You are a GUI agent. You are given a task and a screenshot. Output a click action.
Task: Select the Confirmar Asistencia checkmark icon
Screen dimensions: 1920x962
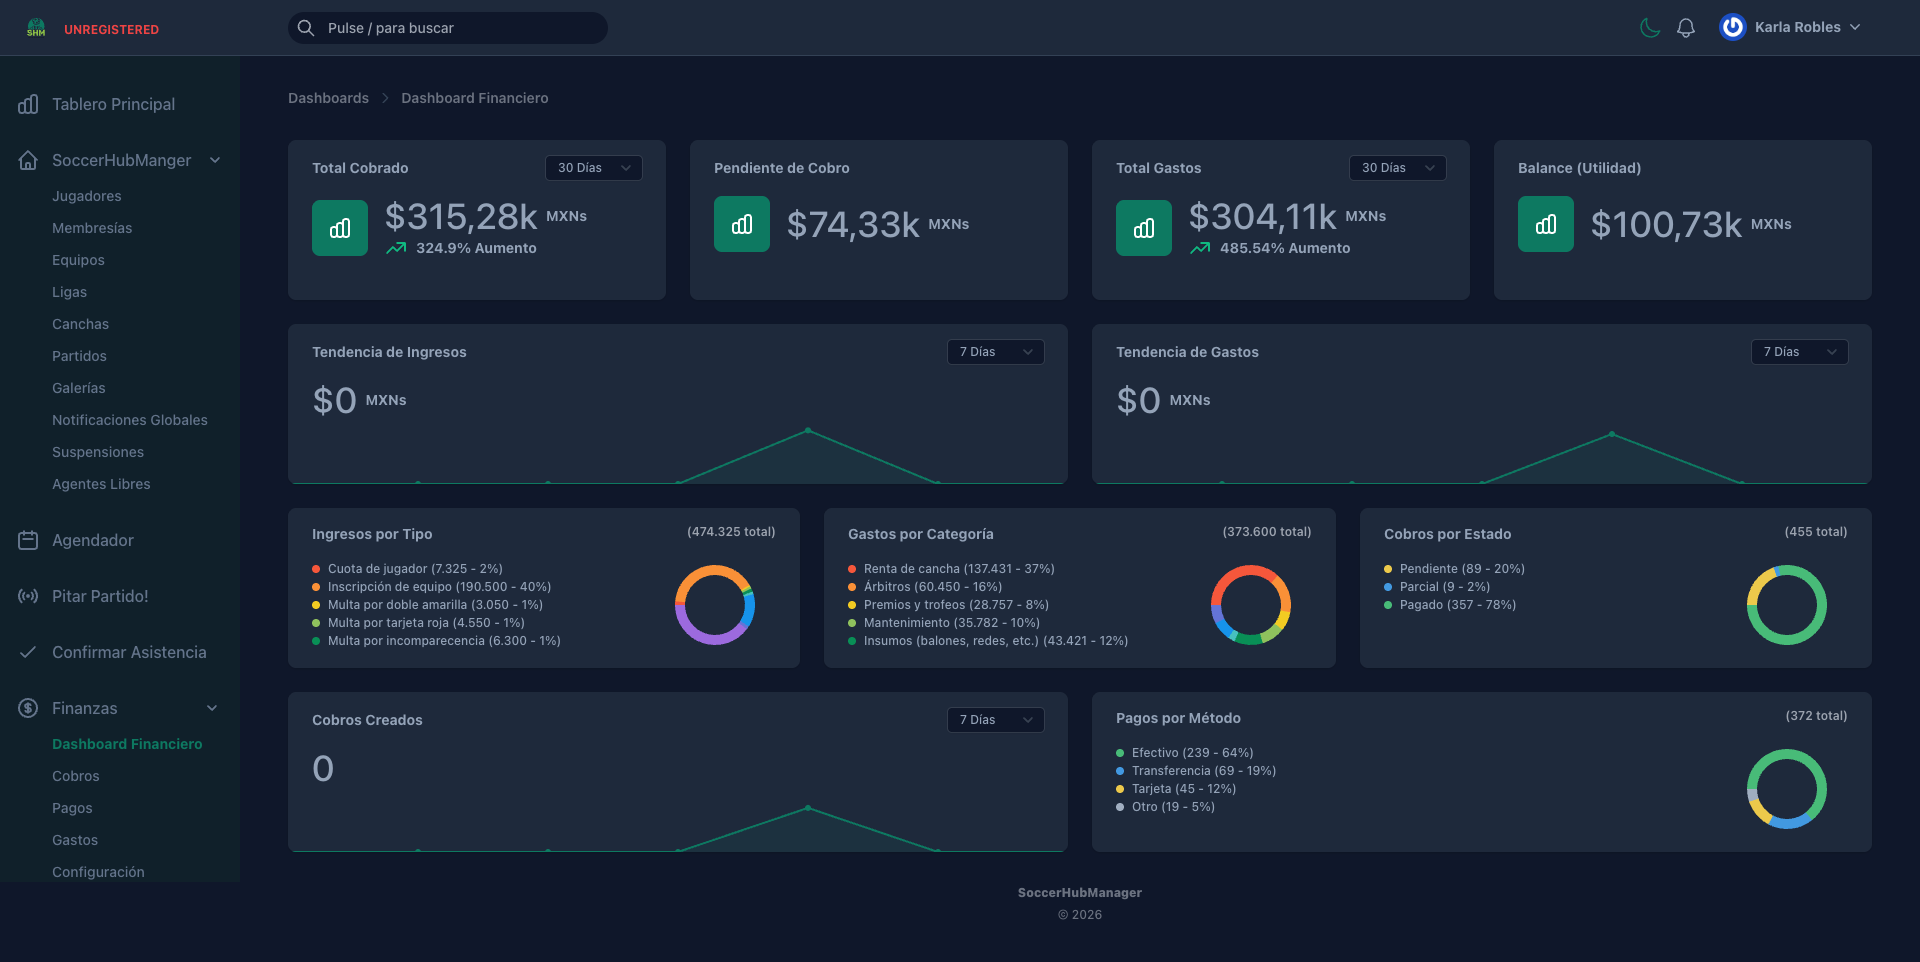[x=26, y=652]
